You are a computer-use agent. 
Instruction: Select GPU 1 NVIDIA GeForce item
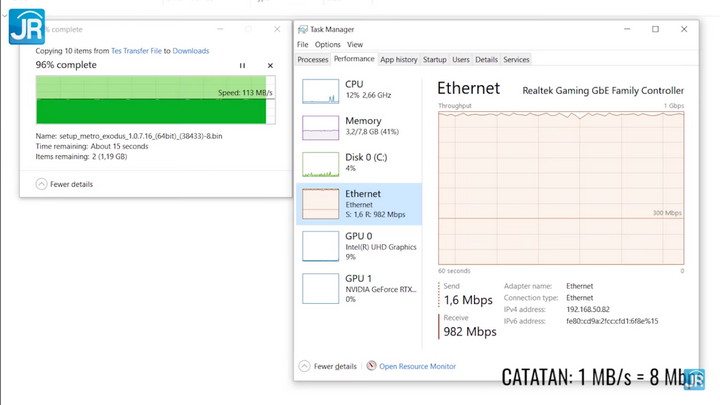point(359,288)
